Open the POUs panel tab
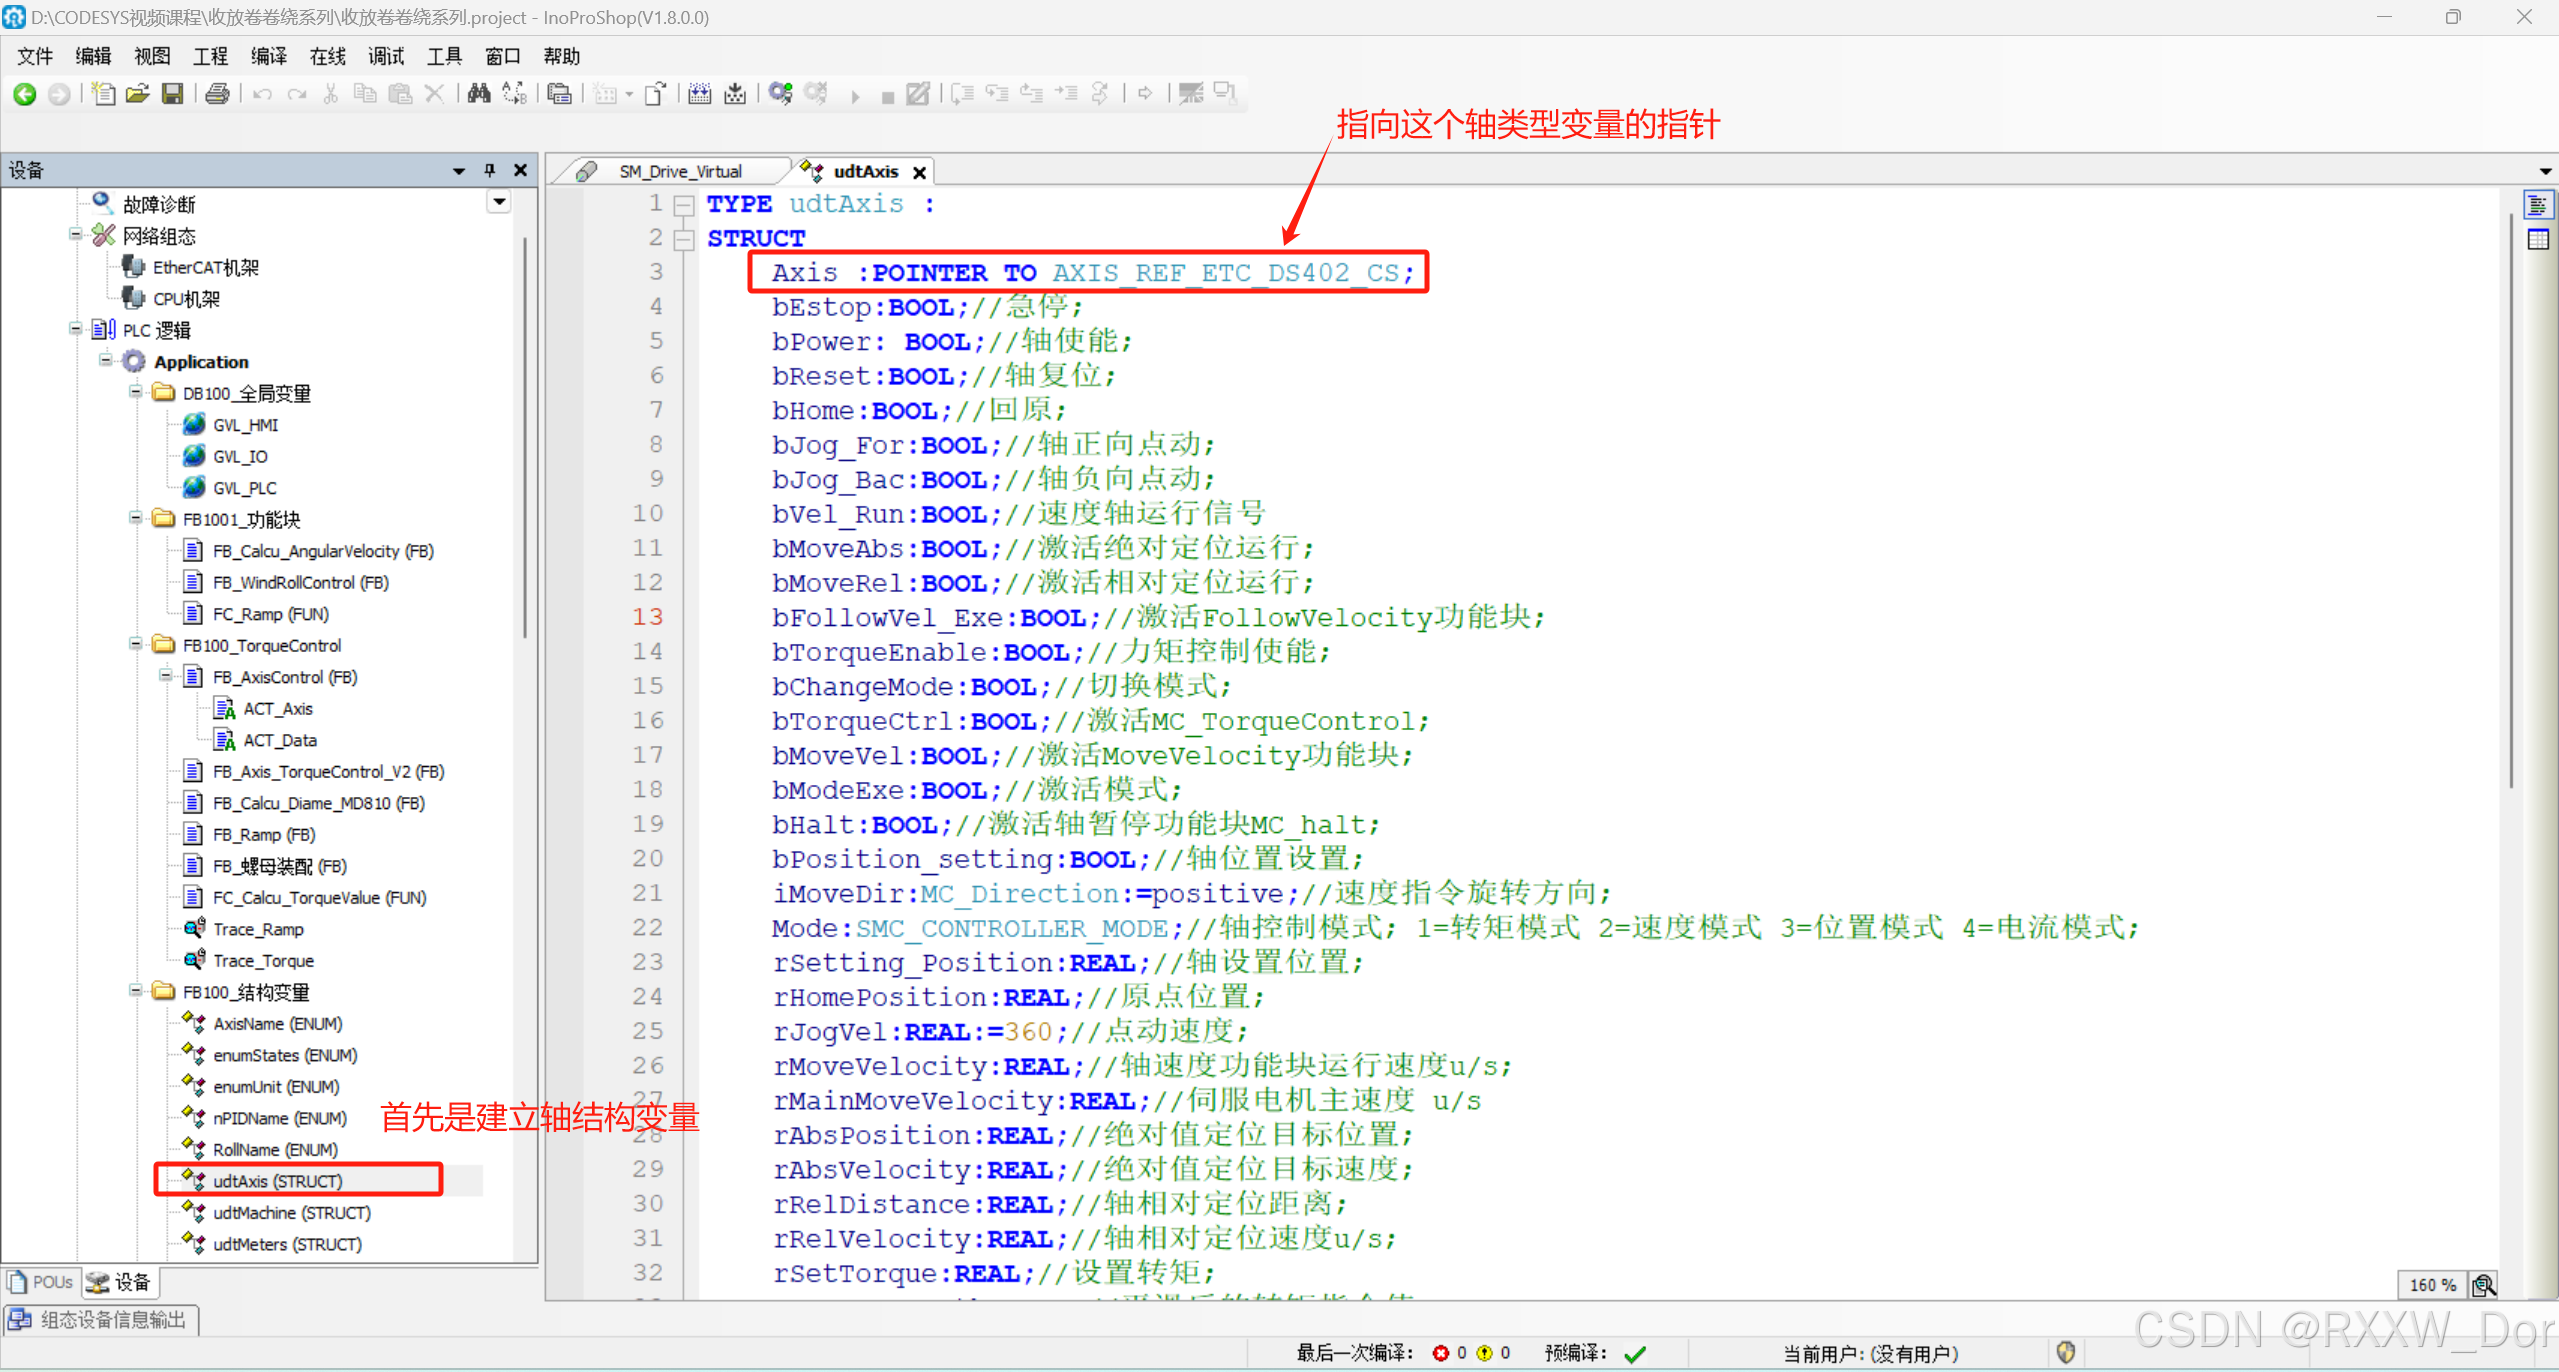The width and height of the screenshot is (2559, 1372). point(42,1282)
